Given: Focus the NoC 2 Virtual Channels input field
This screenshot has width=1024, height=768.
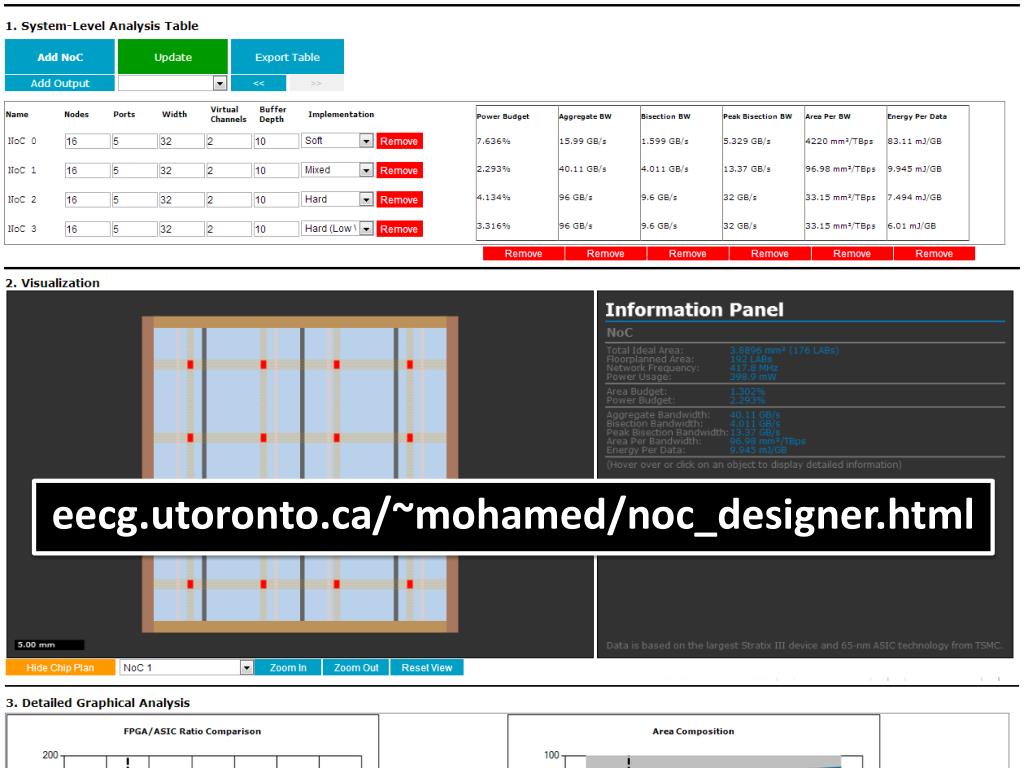Looking at the screenshot, I should [229, 200].
